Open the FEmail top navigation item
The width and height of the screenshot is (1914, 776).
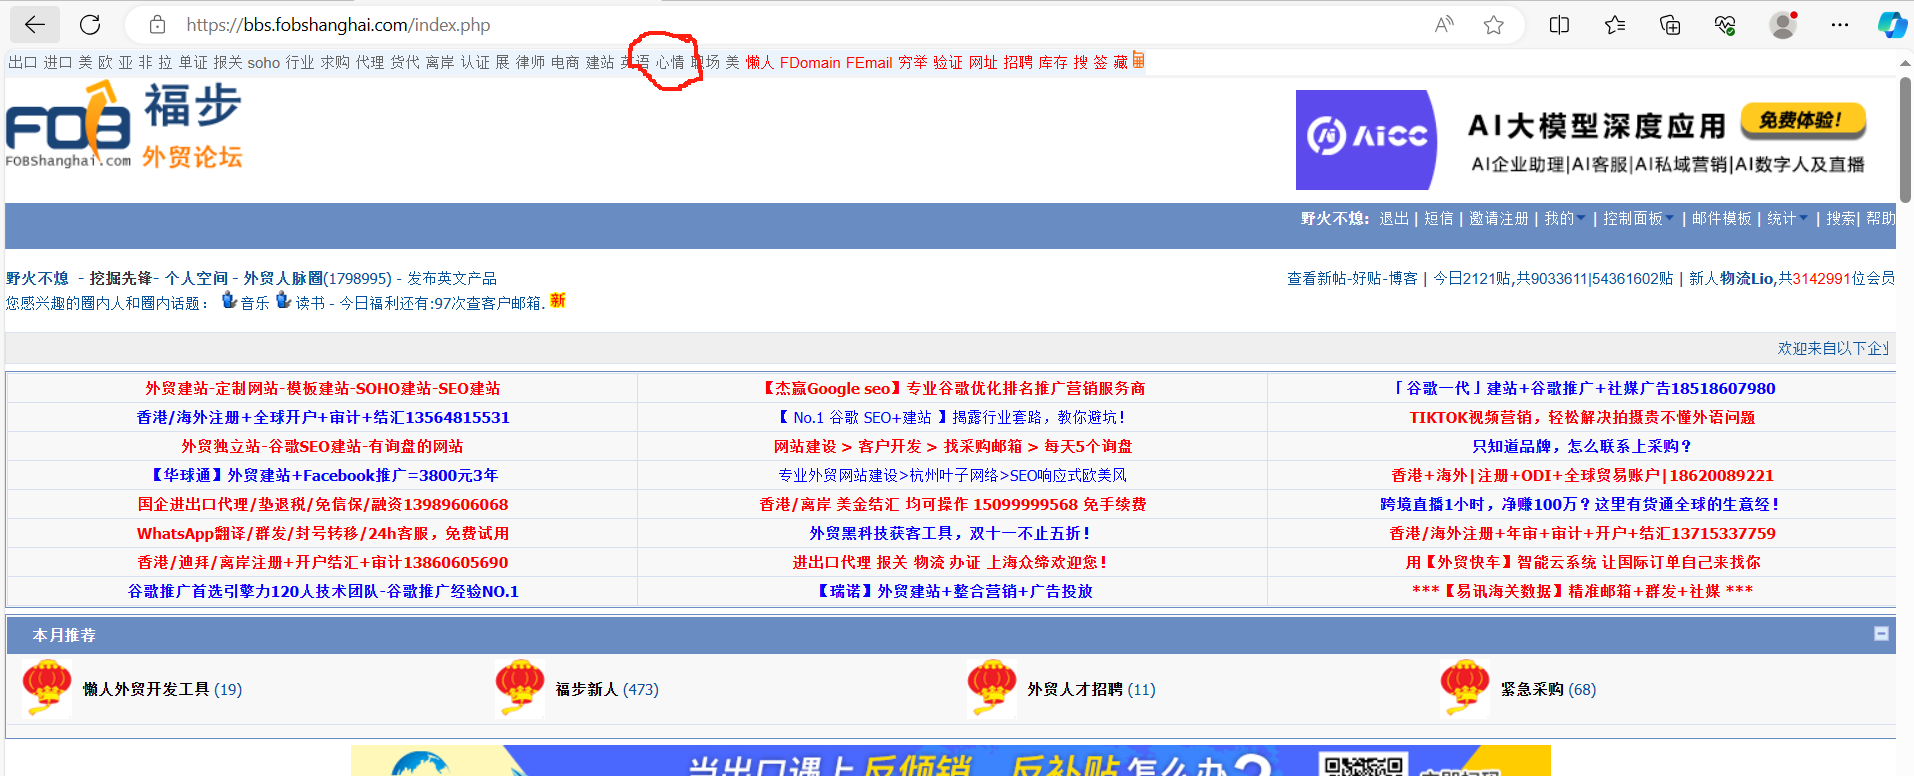pos(869,62)
